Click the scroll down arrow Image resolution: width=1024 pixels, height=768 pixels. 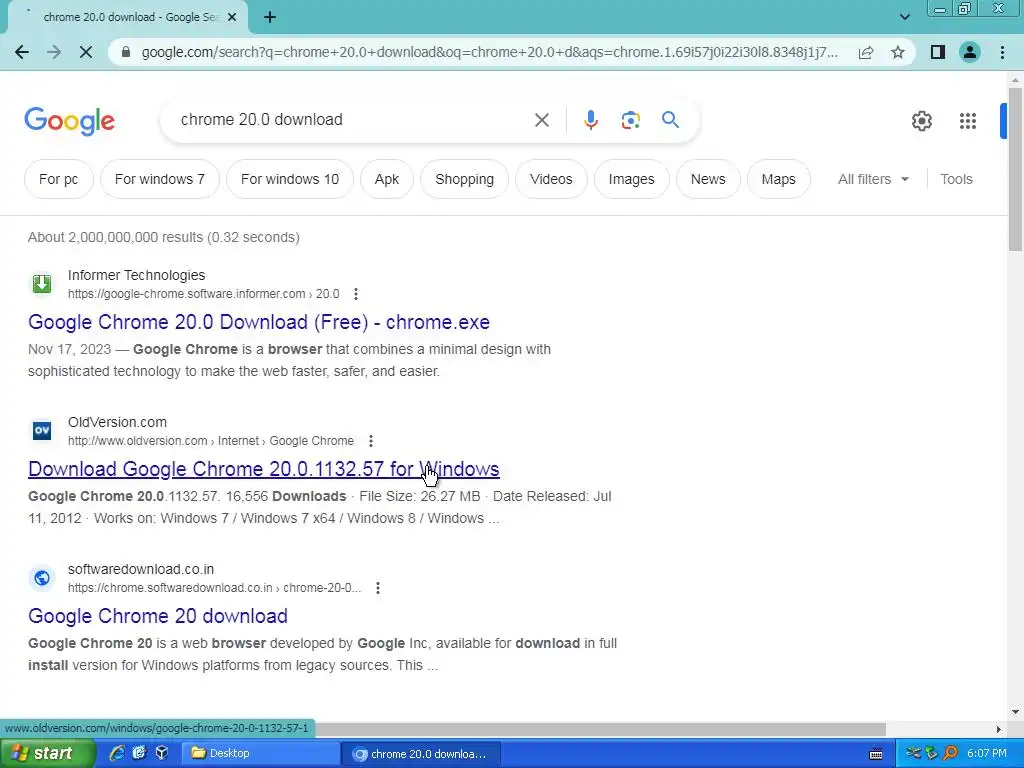(x=1015, y=712)
